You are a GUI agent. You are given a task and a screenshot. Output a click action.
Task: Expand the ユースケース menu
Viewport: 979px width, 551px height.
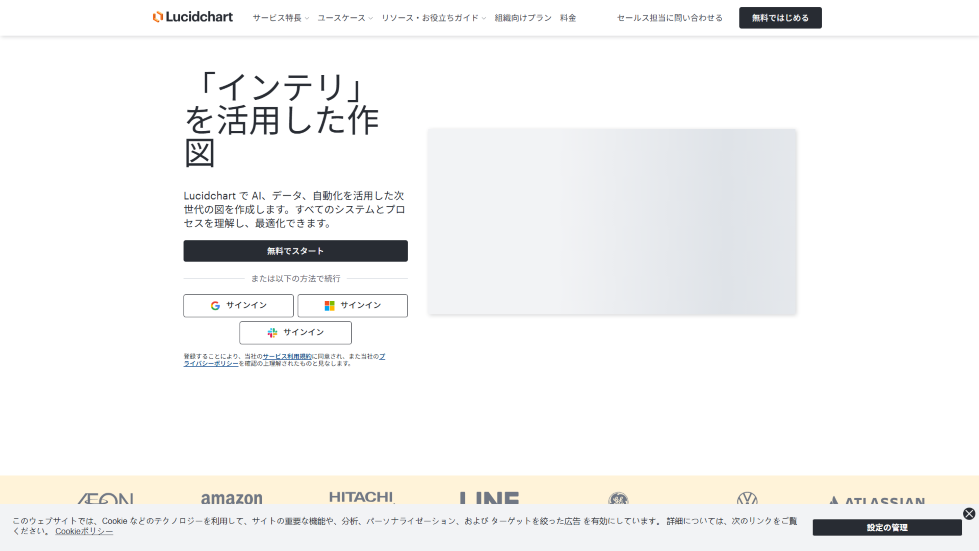pyautogui.click(x=345, y=18)
